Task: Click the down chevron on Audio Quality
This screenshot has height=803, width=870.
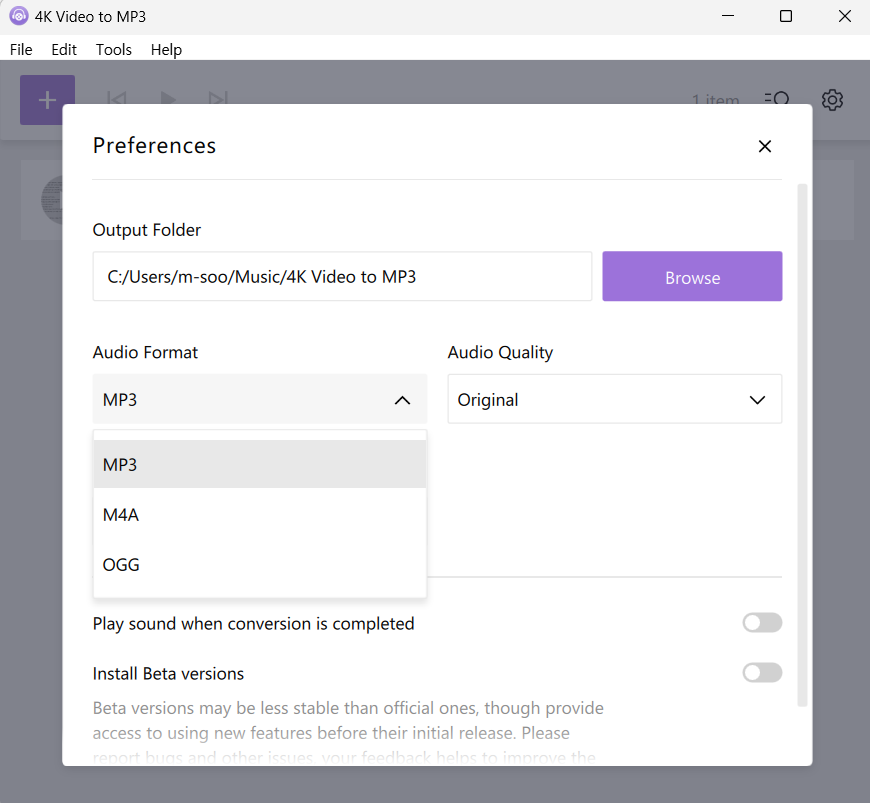Action: tap(757, 400)
